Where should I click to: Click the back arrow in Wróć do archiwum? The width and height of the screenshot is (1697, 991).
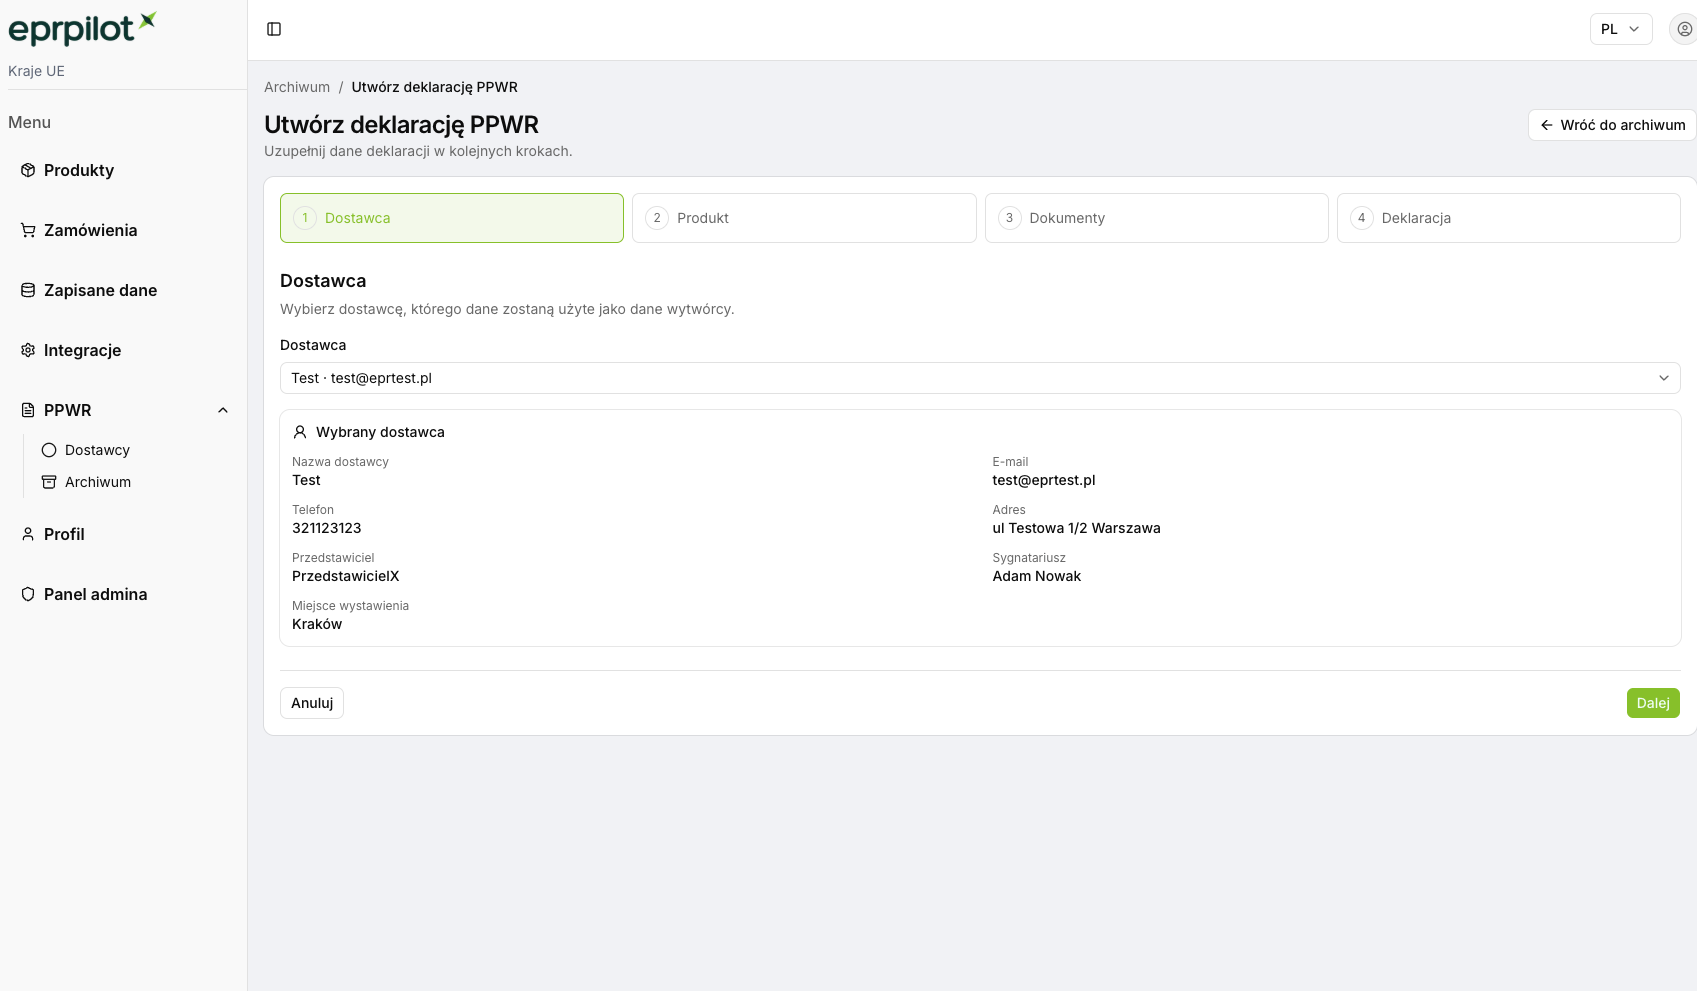[1546, 125]
